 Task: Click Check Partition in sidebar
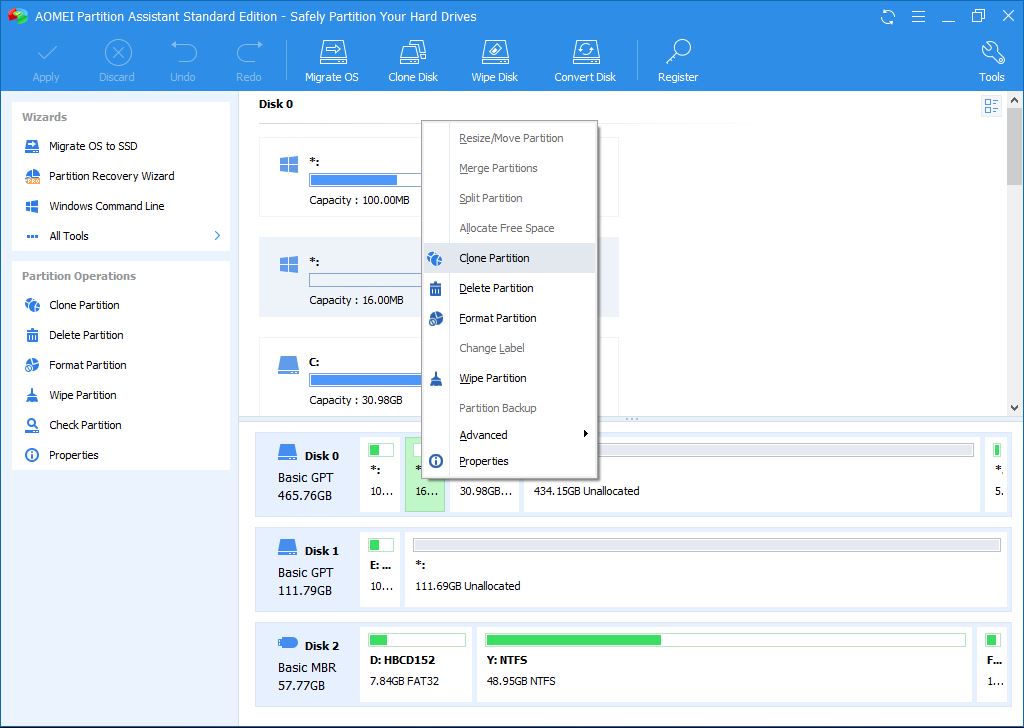85,425
